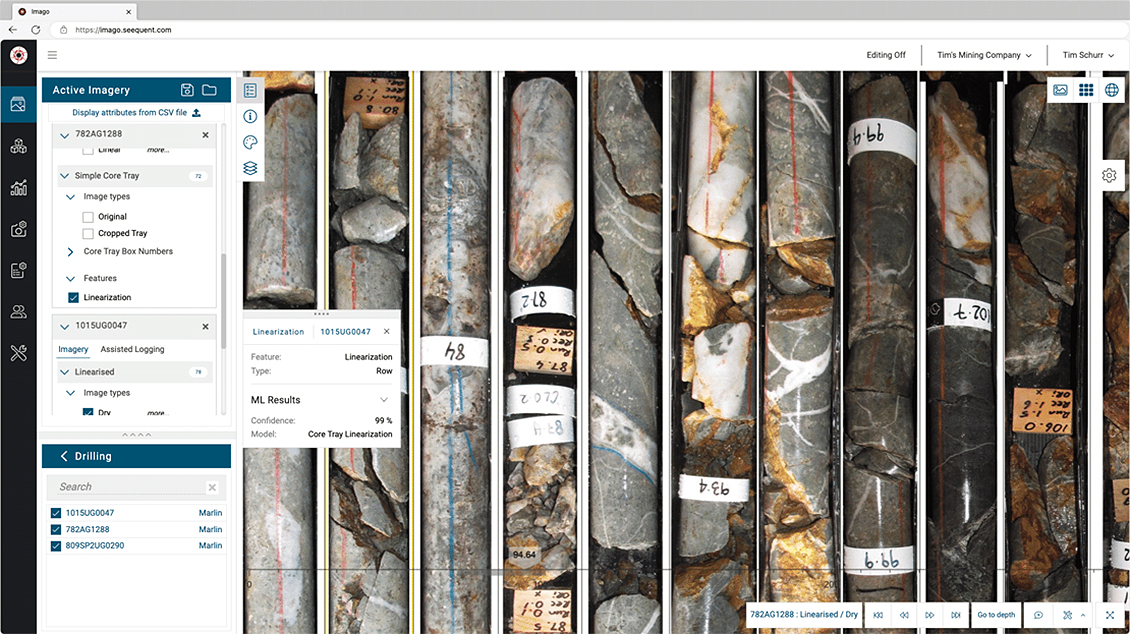Enable the Original image type checkbox

coord(88,216)
